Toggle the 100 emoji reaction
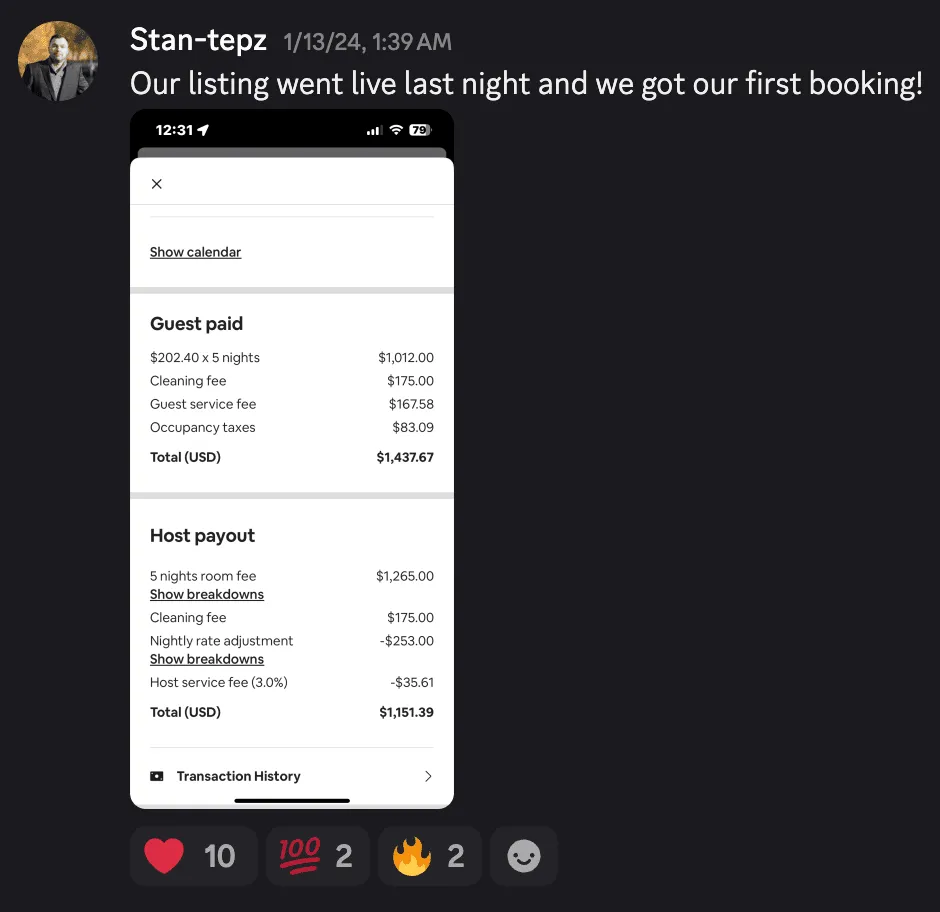The height and width of the screenshot is (912, 940). pyautogui.click(x=317, y=856)
